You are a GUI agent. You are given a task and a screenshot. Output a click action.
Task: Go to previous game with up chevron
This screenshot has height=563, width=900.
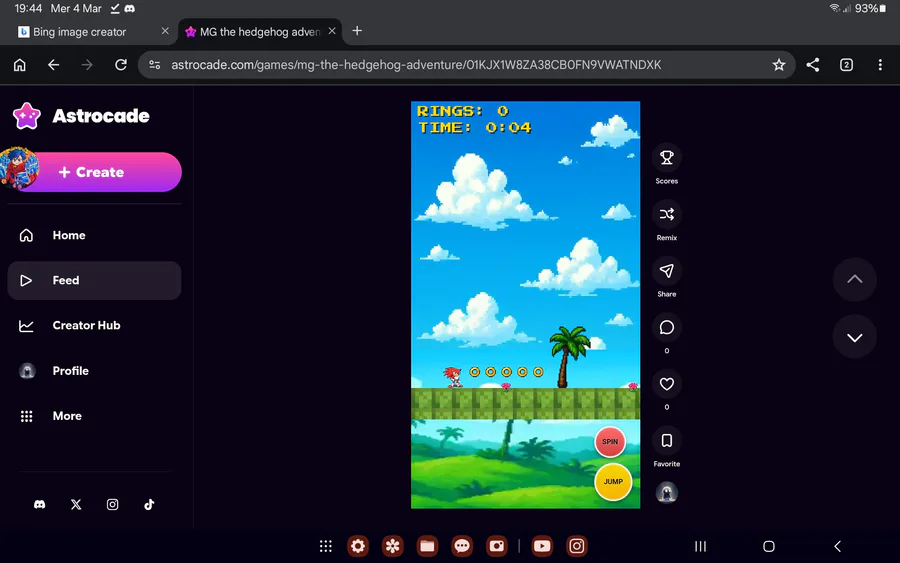(855, 279)
